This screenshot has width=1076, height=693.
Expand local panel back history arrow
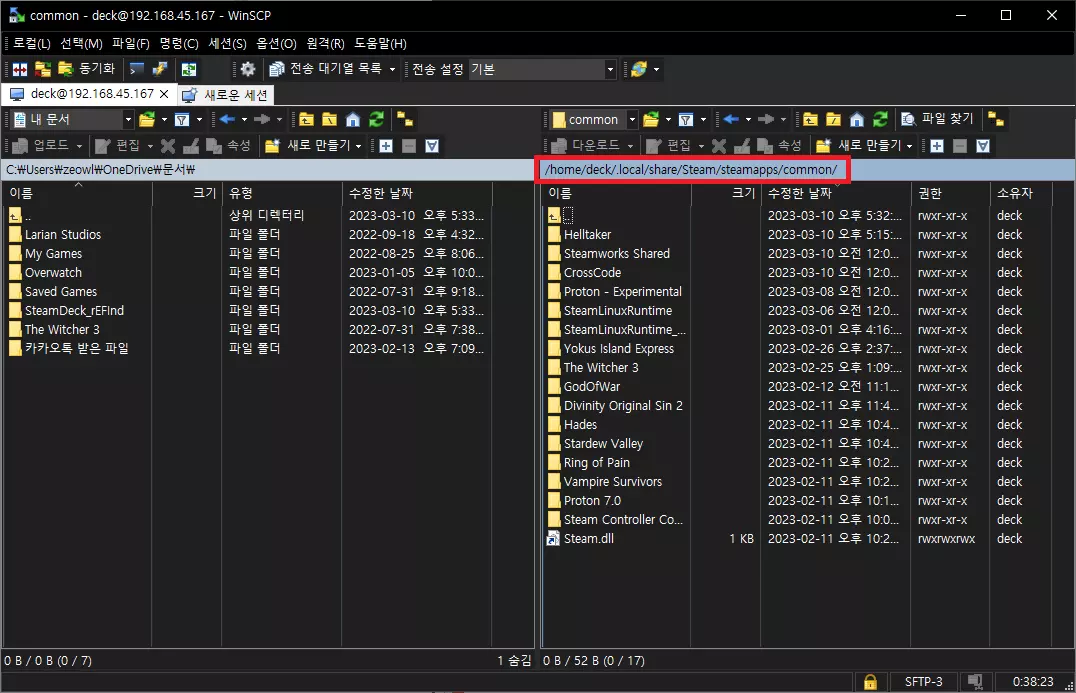244,120
